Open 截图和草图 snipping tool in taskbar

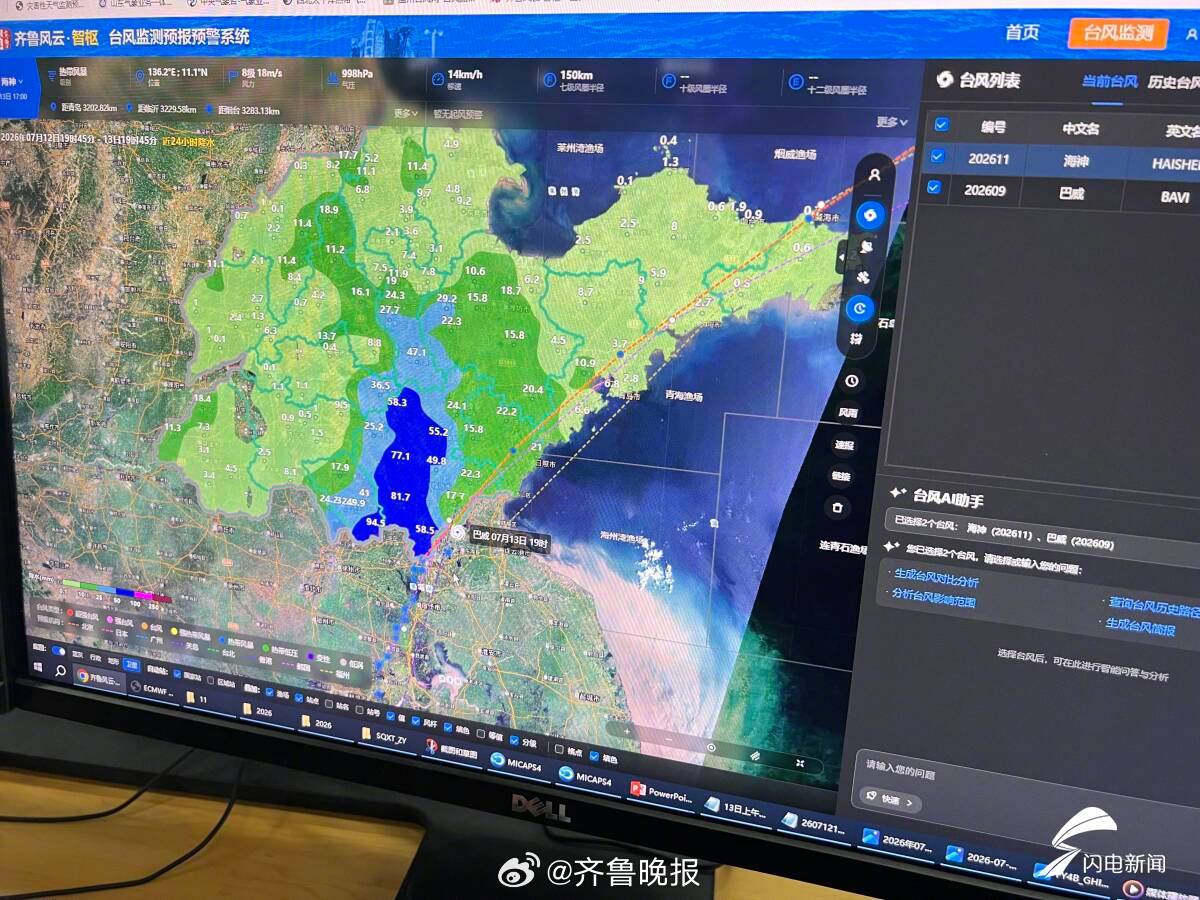click(452, 751)
